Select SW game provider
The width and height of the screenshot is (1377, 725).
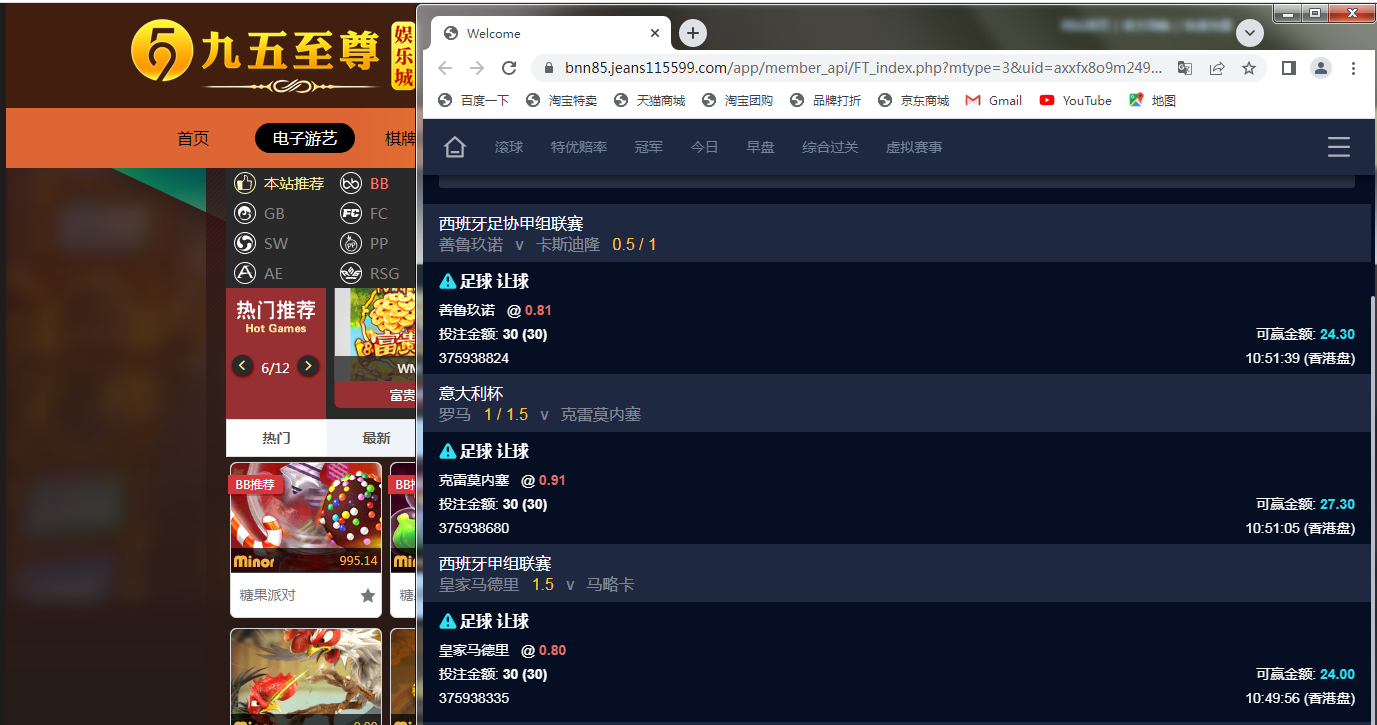coord(261,243)
